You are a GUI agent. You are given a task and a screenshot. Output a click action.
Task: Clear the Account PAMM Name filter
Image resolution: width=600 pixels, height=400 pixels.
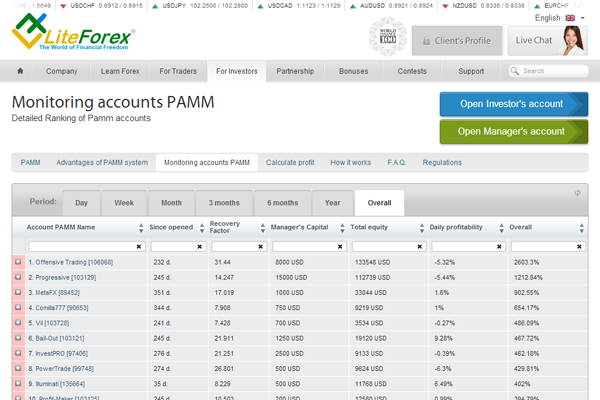(x=139, y=247)
